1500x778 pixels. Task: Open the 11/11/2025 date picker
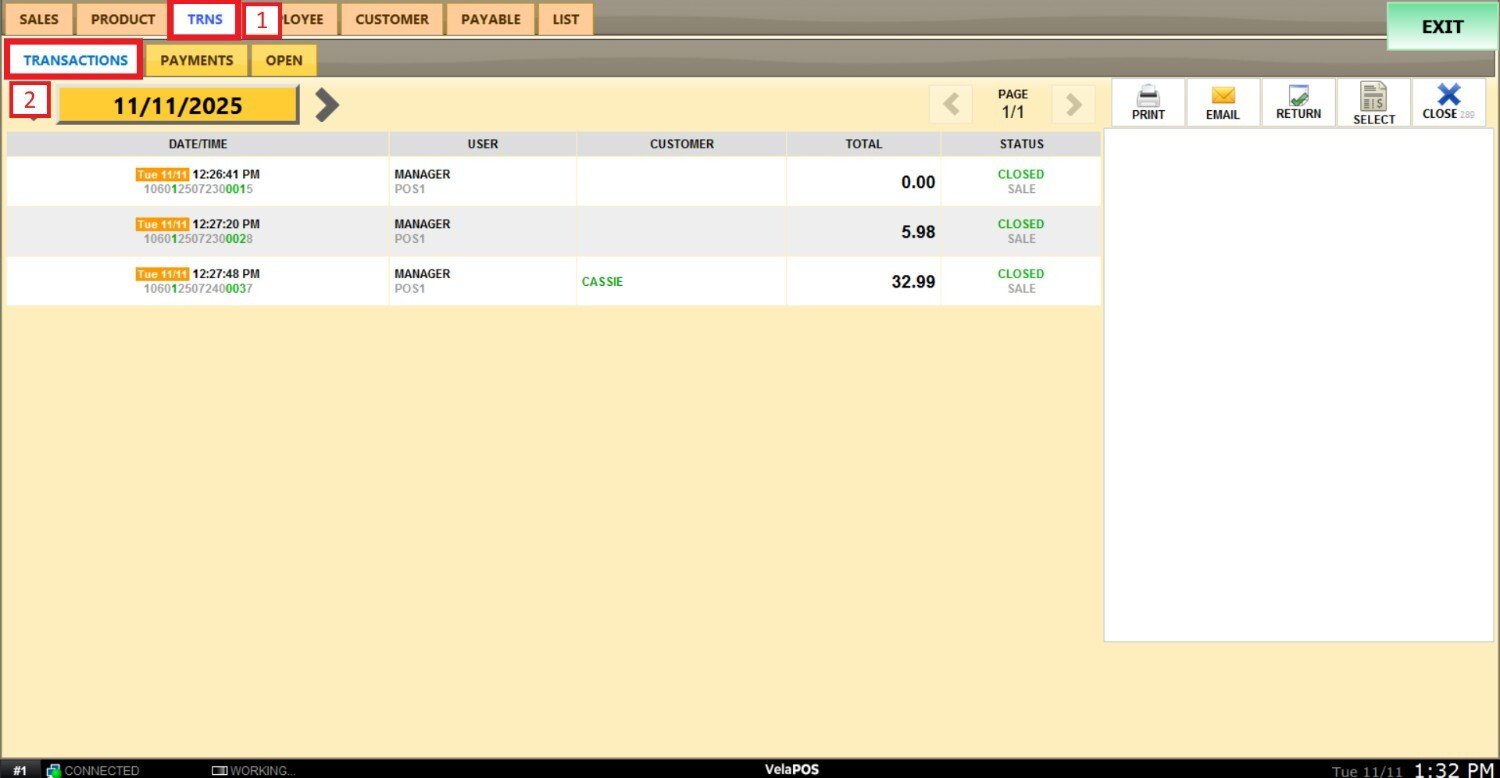click(x=178, y=105)
